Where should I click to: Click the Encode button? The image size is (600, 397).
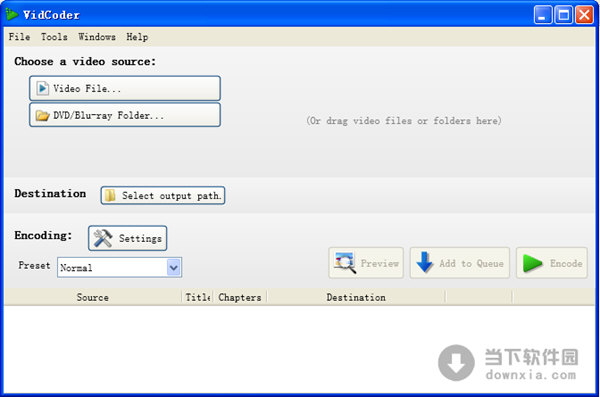click(551, 263)
